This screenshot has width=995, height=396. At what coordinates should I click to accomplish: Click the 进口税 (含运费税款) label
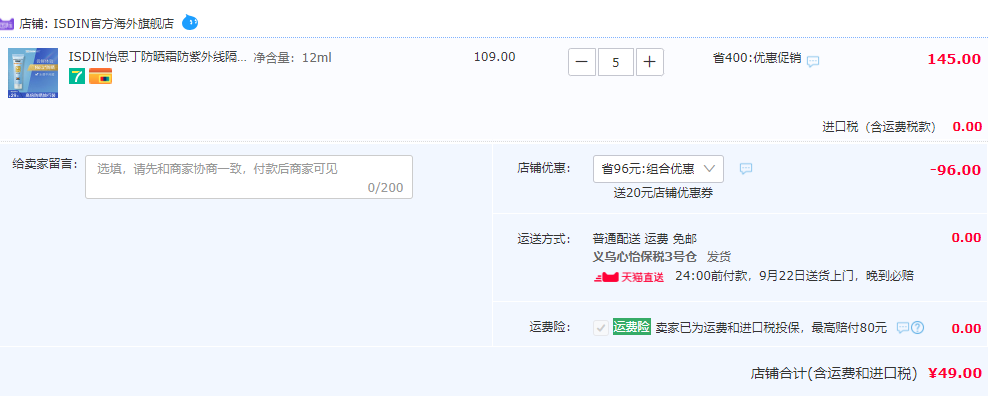(880, 127)
